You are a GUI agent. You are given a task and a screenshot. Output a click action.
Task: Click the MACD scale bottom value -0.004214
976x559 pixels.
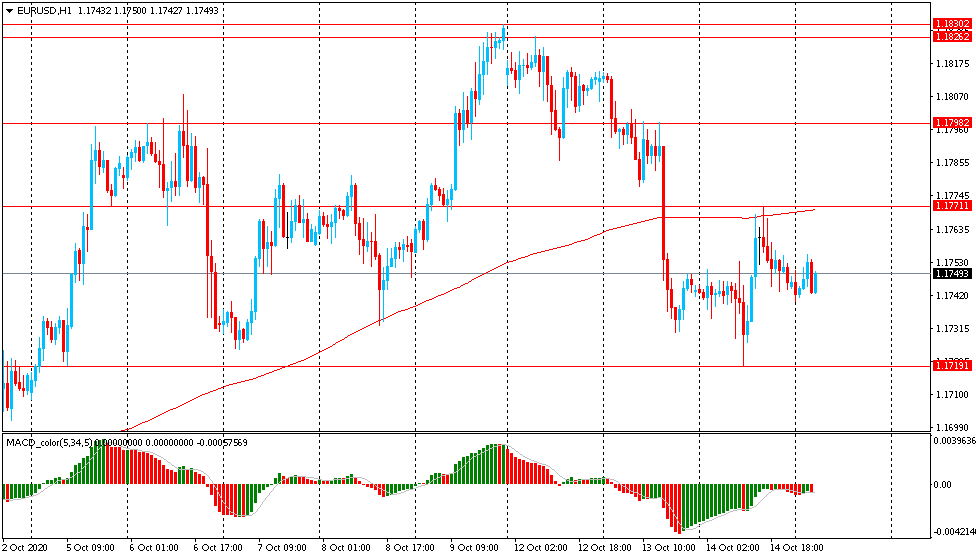[954, 532]
